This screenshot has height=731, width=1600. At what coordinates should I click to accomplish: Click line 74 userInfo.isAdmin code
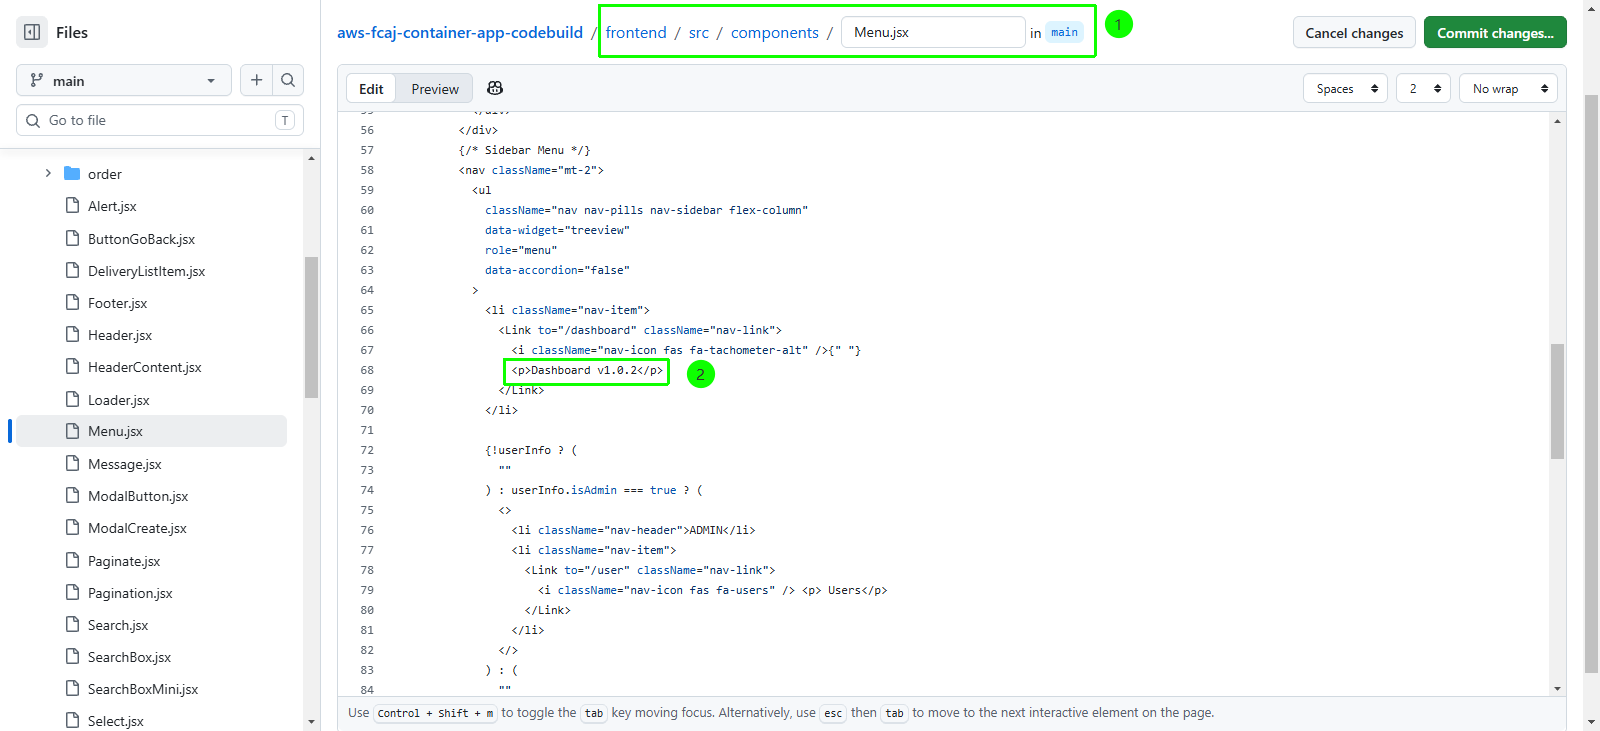pyautogui.click(x=594, y=490)
